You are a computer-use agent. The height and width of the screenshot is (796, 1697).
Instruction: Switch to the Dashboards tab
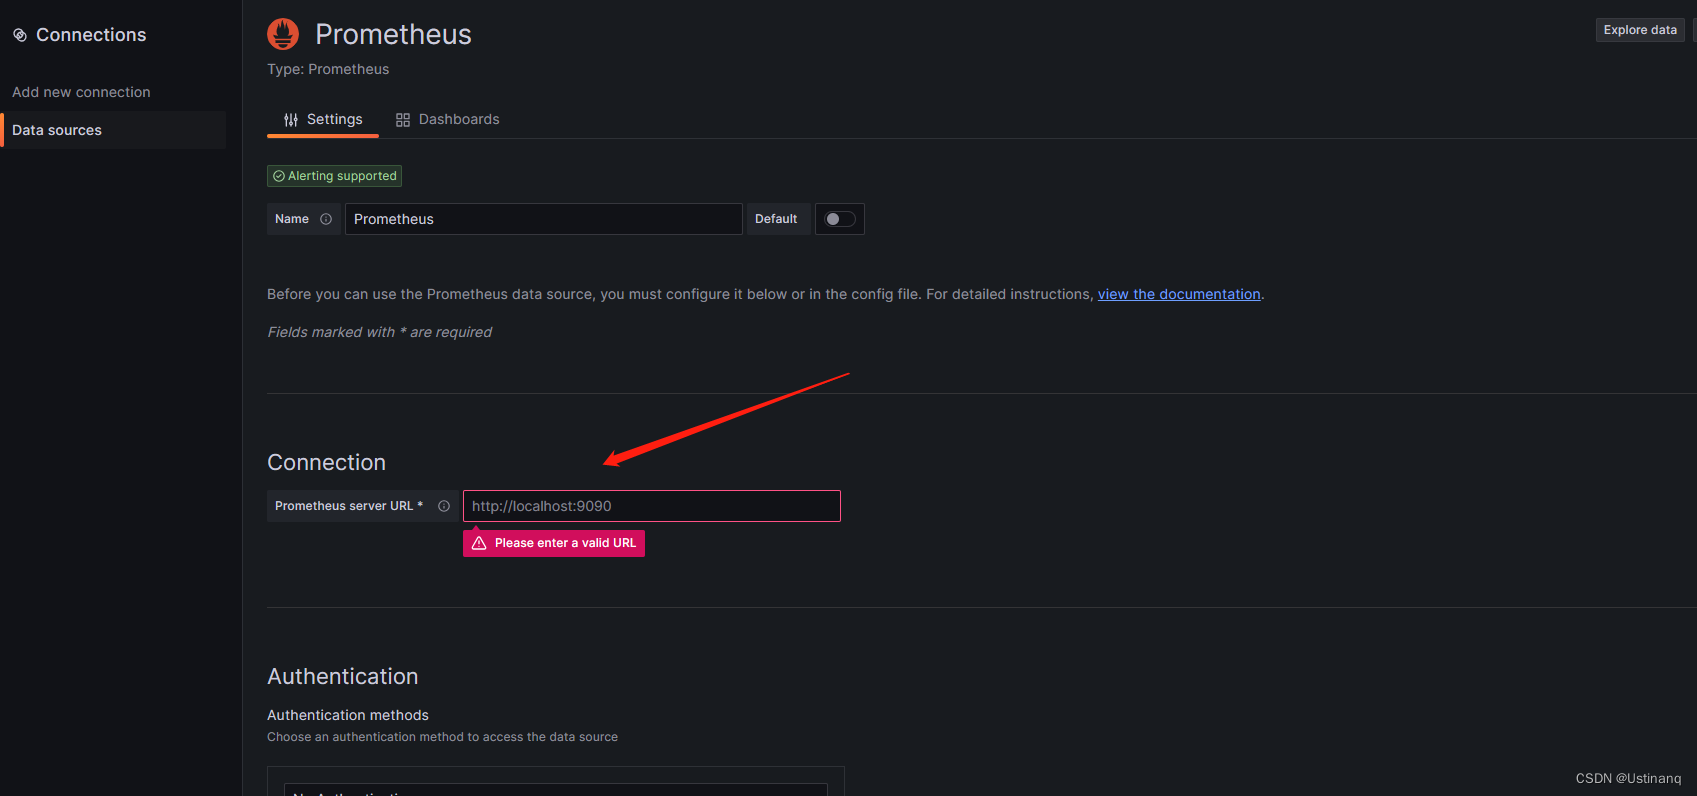pyautogui.click(x=447, y=119)
